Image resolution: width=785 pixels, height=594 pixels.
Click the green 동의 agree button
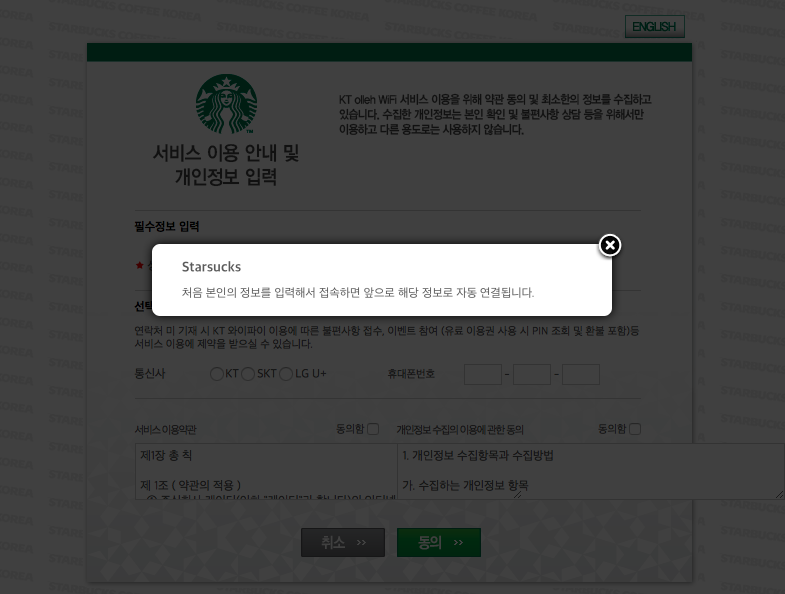click(x=439, y=542)
